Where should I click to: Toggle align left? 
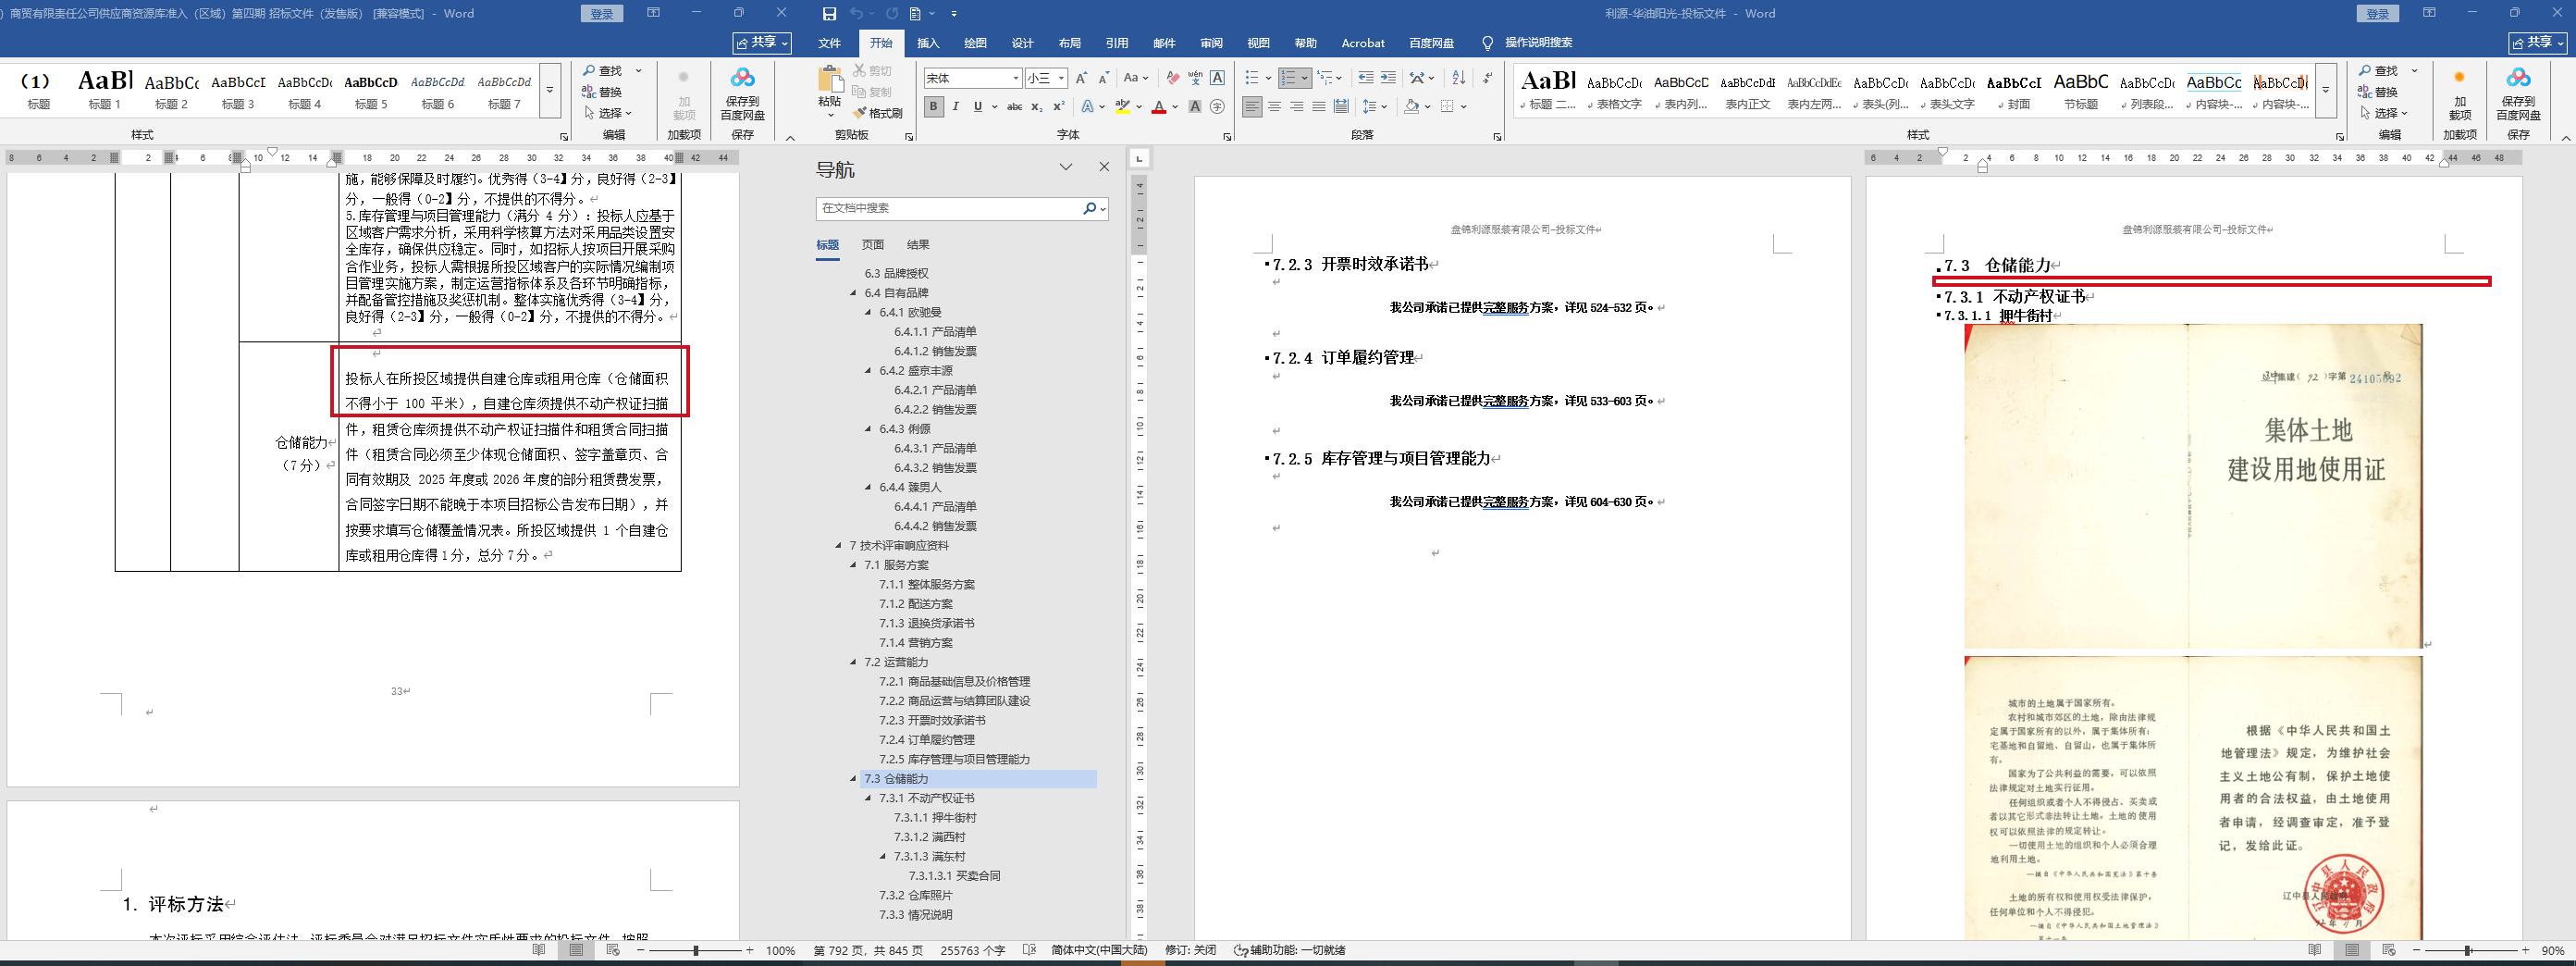[x=1252, y=107]
